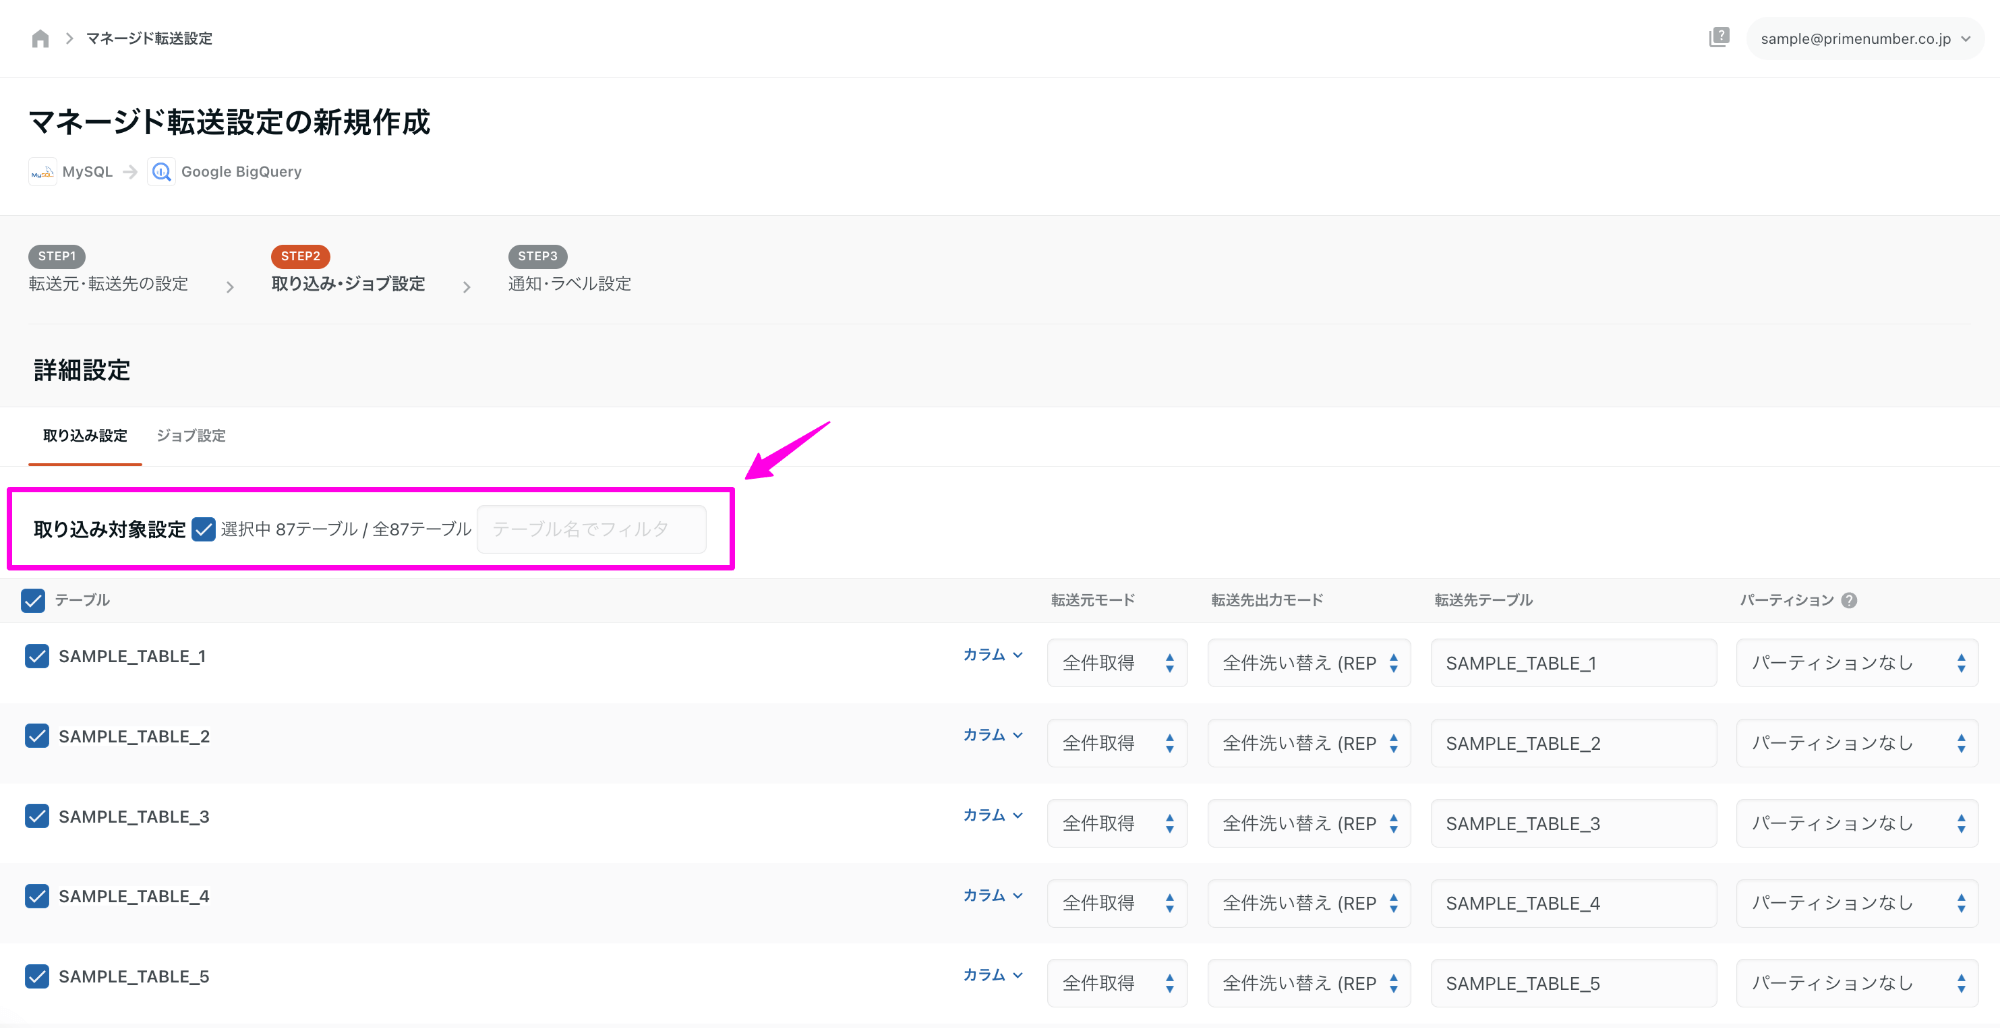Focus the テーブル名でフィルタ input field
The image size is (2000, 1028).
coord(592,529)
